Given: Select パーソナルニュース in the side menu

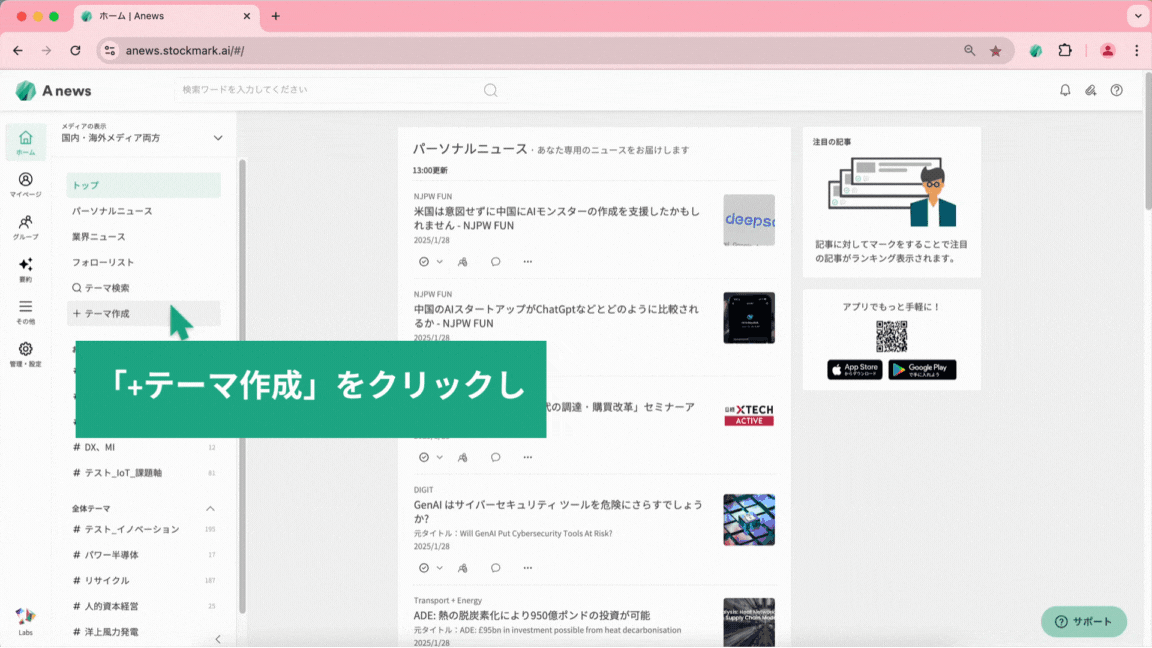Looking at the screenshot, I should click(x=112, y=211).
